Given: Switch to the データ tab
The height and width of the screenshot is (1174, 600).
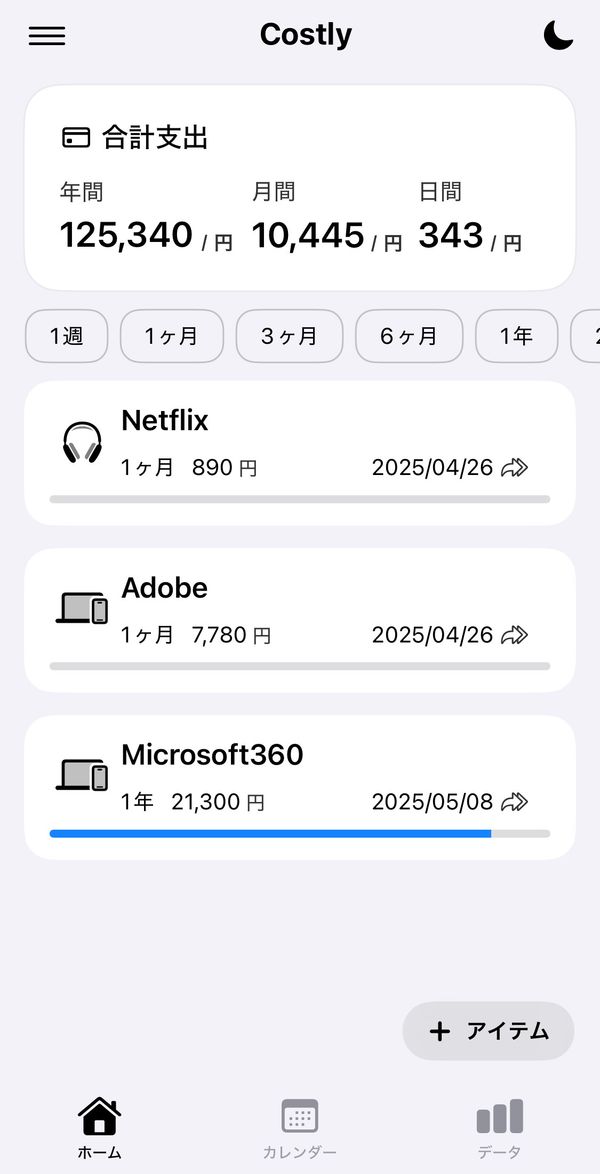Looking at the screenshot, I should (500, 1129).
